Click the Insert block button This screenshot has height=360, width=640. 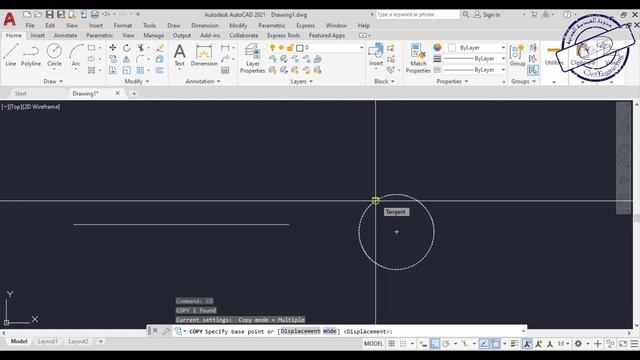(376, 54)
